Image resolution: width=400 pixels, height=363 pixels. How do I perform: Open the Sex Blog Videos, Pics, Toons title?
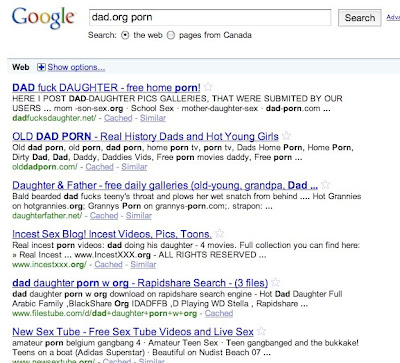(x=112, y=234)
